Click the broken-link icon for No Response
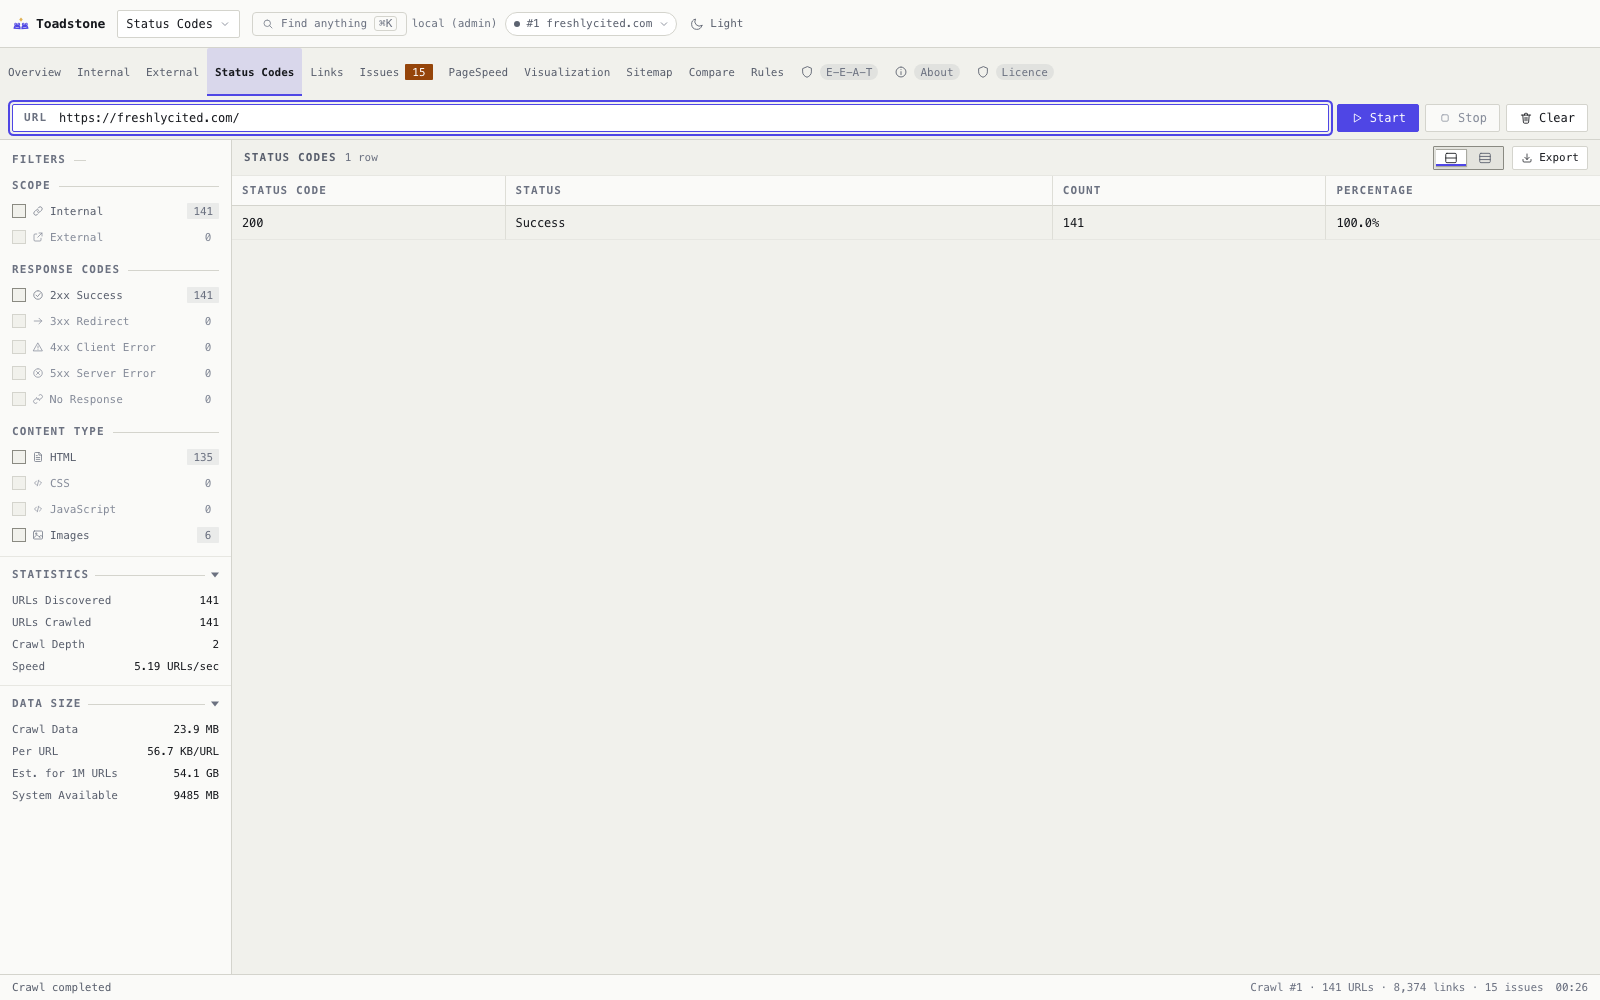Viewport: 1600px width, 1000px height. 38,399
